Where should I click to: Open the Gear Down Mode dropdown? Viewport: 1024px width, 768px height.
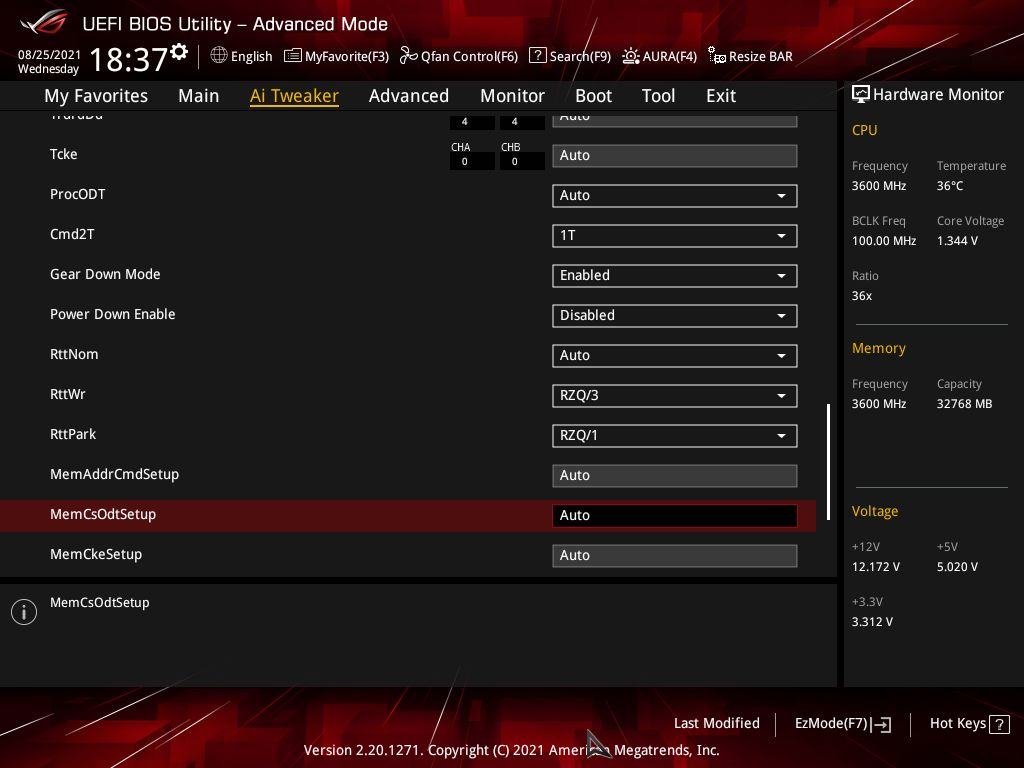click(x=675, y=276)
